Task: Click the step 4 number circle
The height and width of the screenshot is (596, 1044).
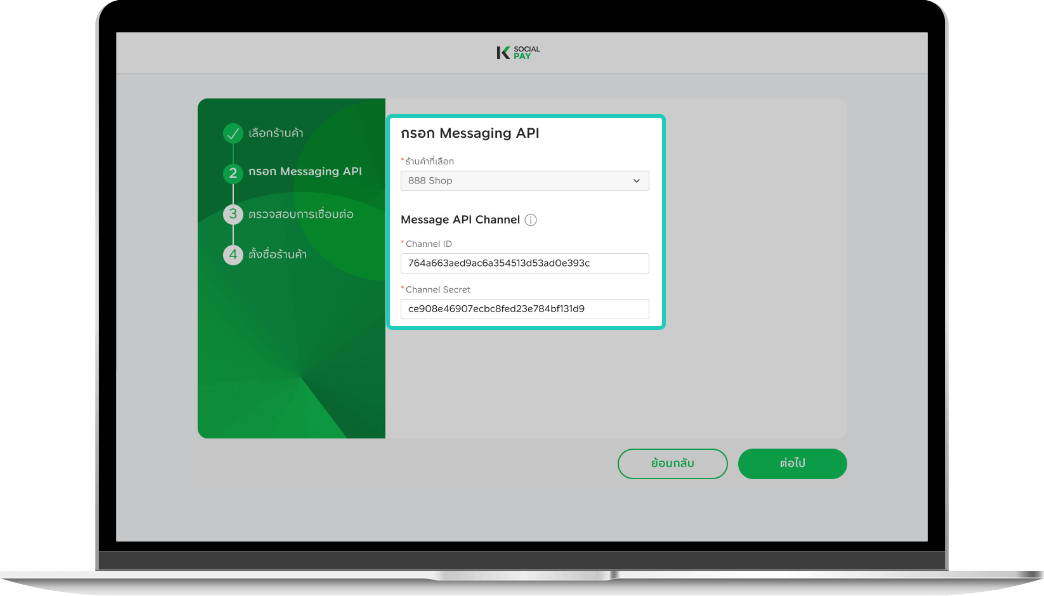Action: [233, 254]
